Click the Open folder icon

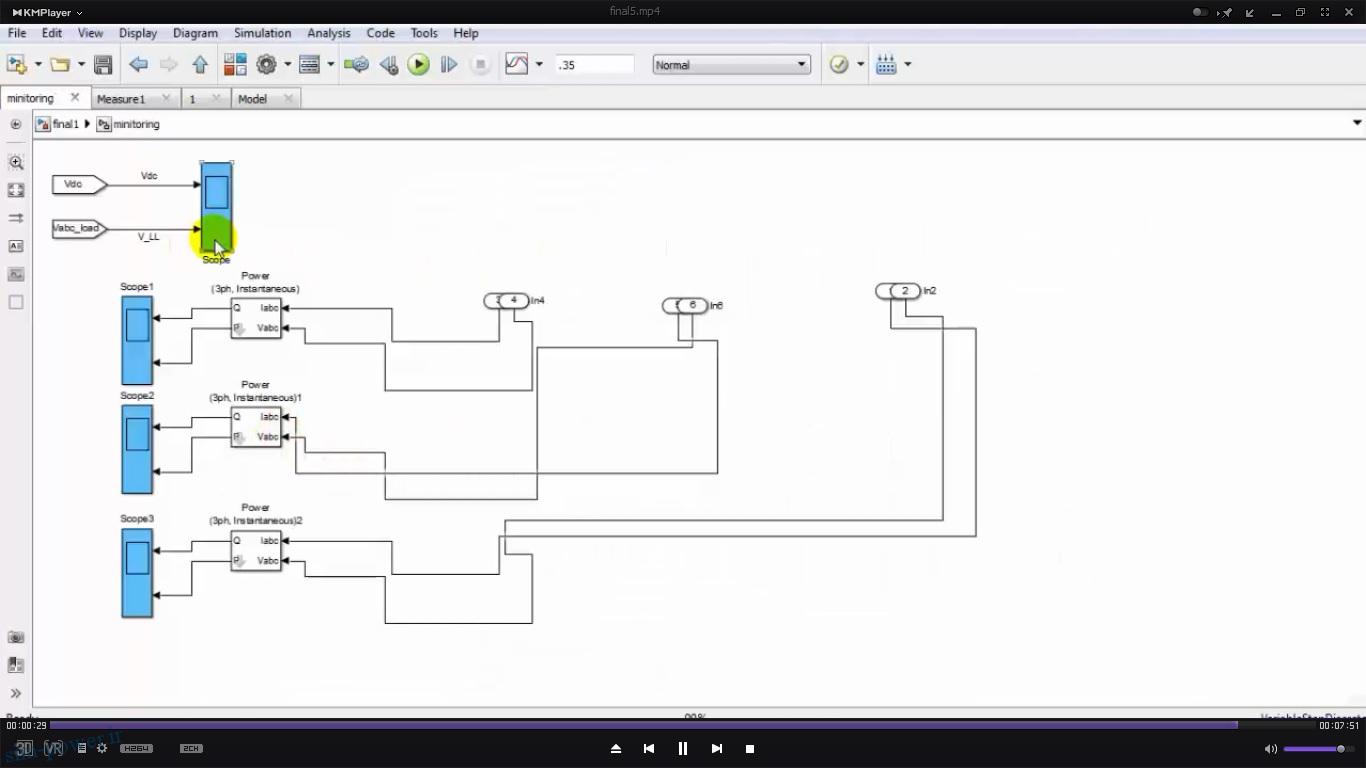click(60, 65)
